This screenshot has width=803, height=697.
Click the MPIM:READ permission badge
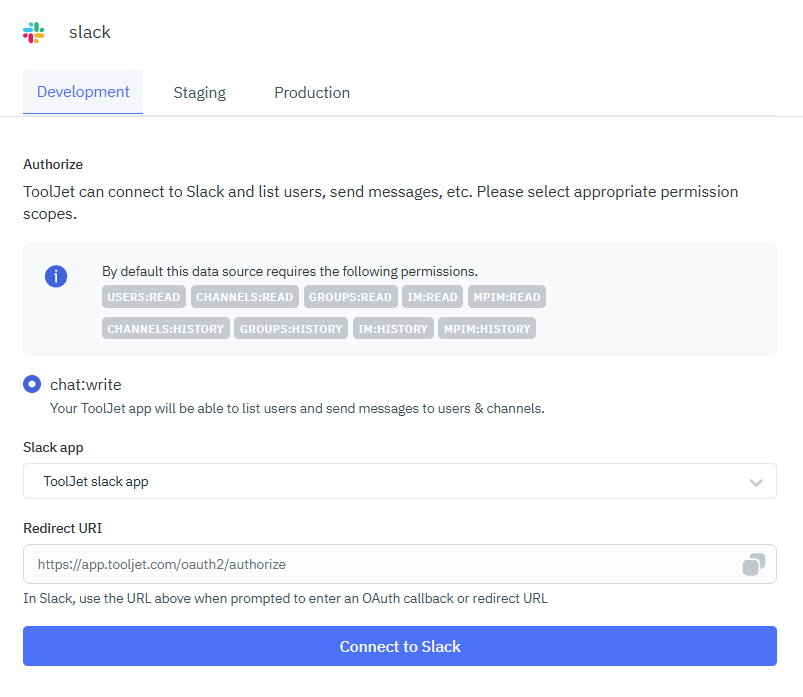507,296
